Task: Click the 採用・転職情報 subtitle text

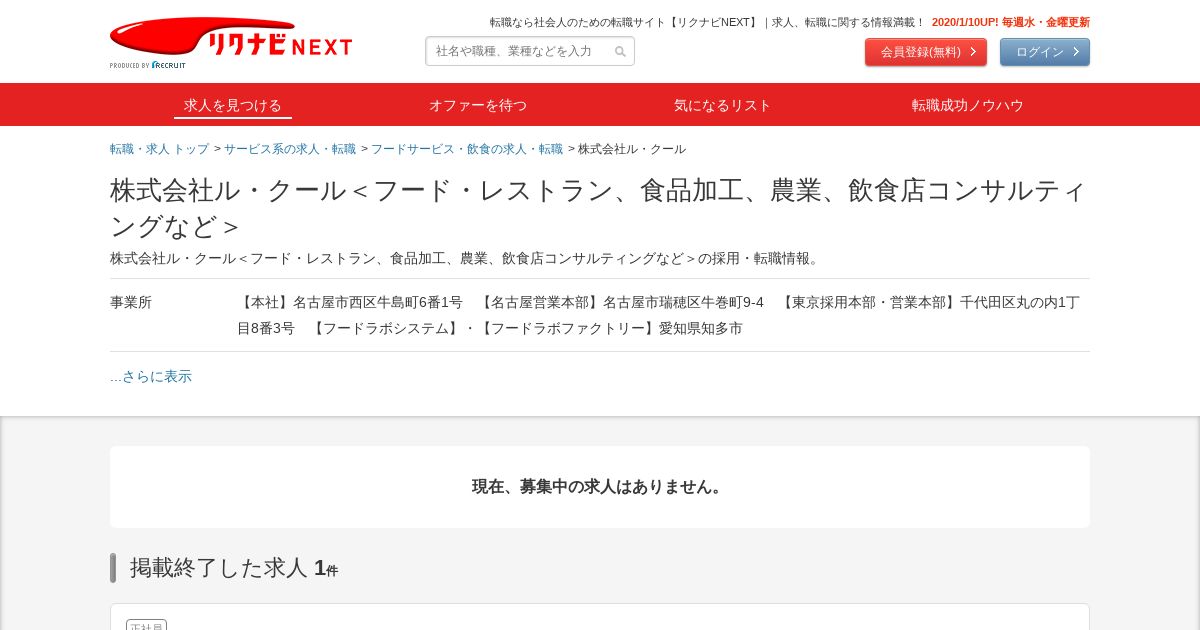Action: [466, 258]
